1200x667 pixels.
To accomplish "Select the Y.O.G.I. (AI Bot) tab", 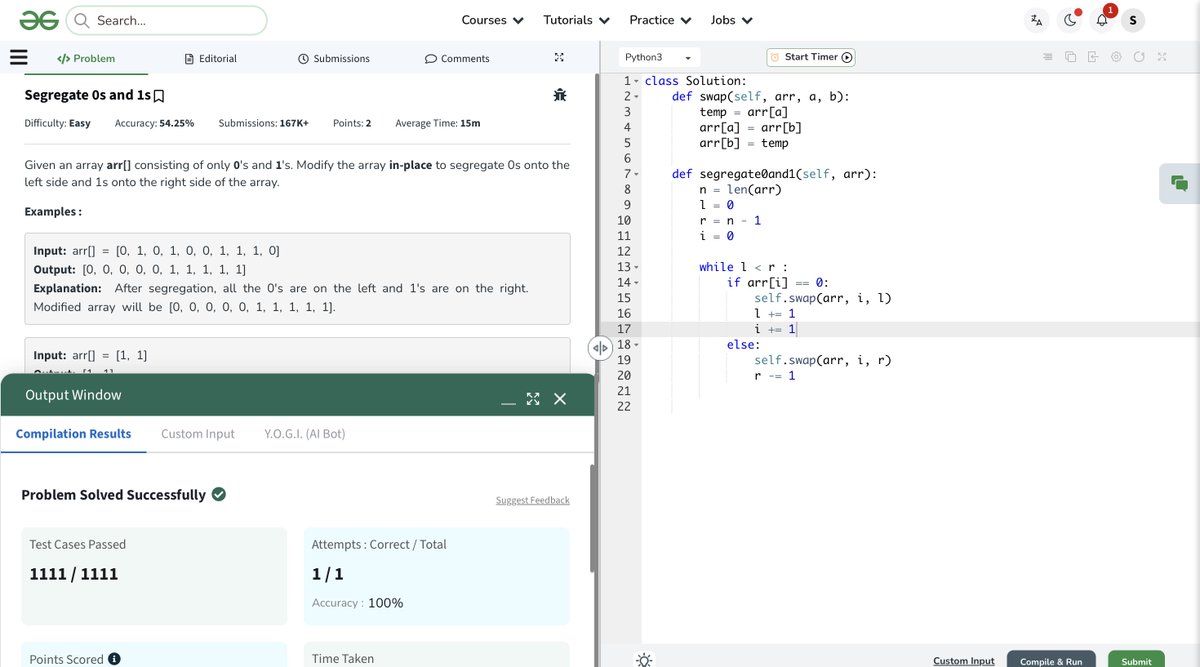I will [x=305, y=434].
